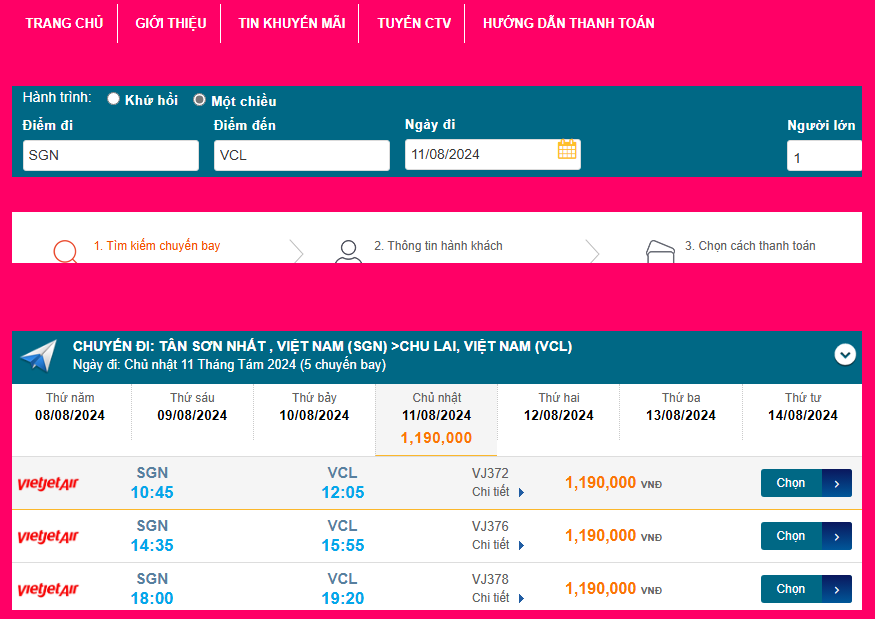Click VietJet Air logo for flight VJ372

pyautogui.click(x=48, y=484)
